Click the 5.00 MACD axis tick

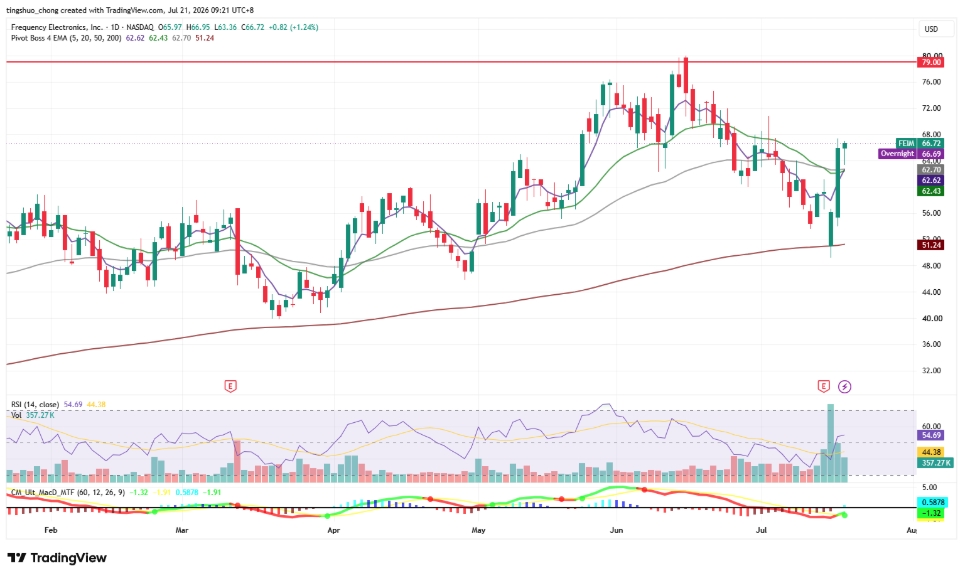coord(930,487)
